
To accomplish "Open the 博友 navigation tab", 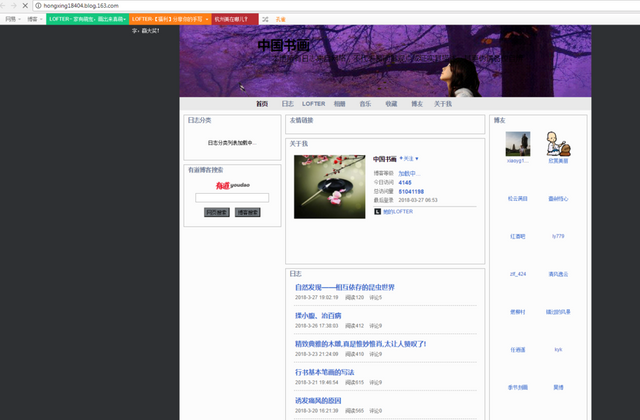I will coord(417,104).
